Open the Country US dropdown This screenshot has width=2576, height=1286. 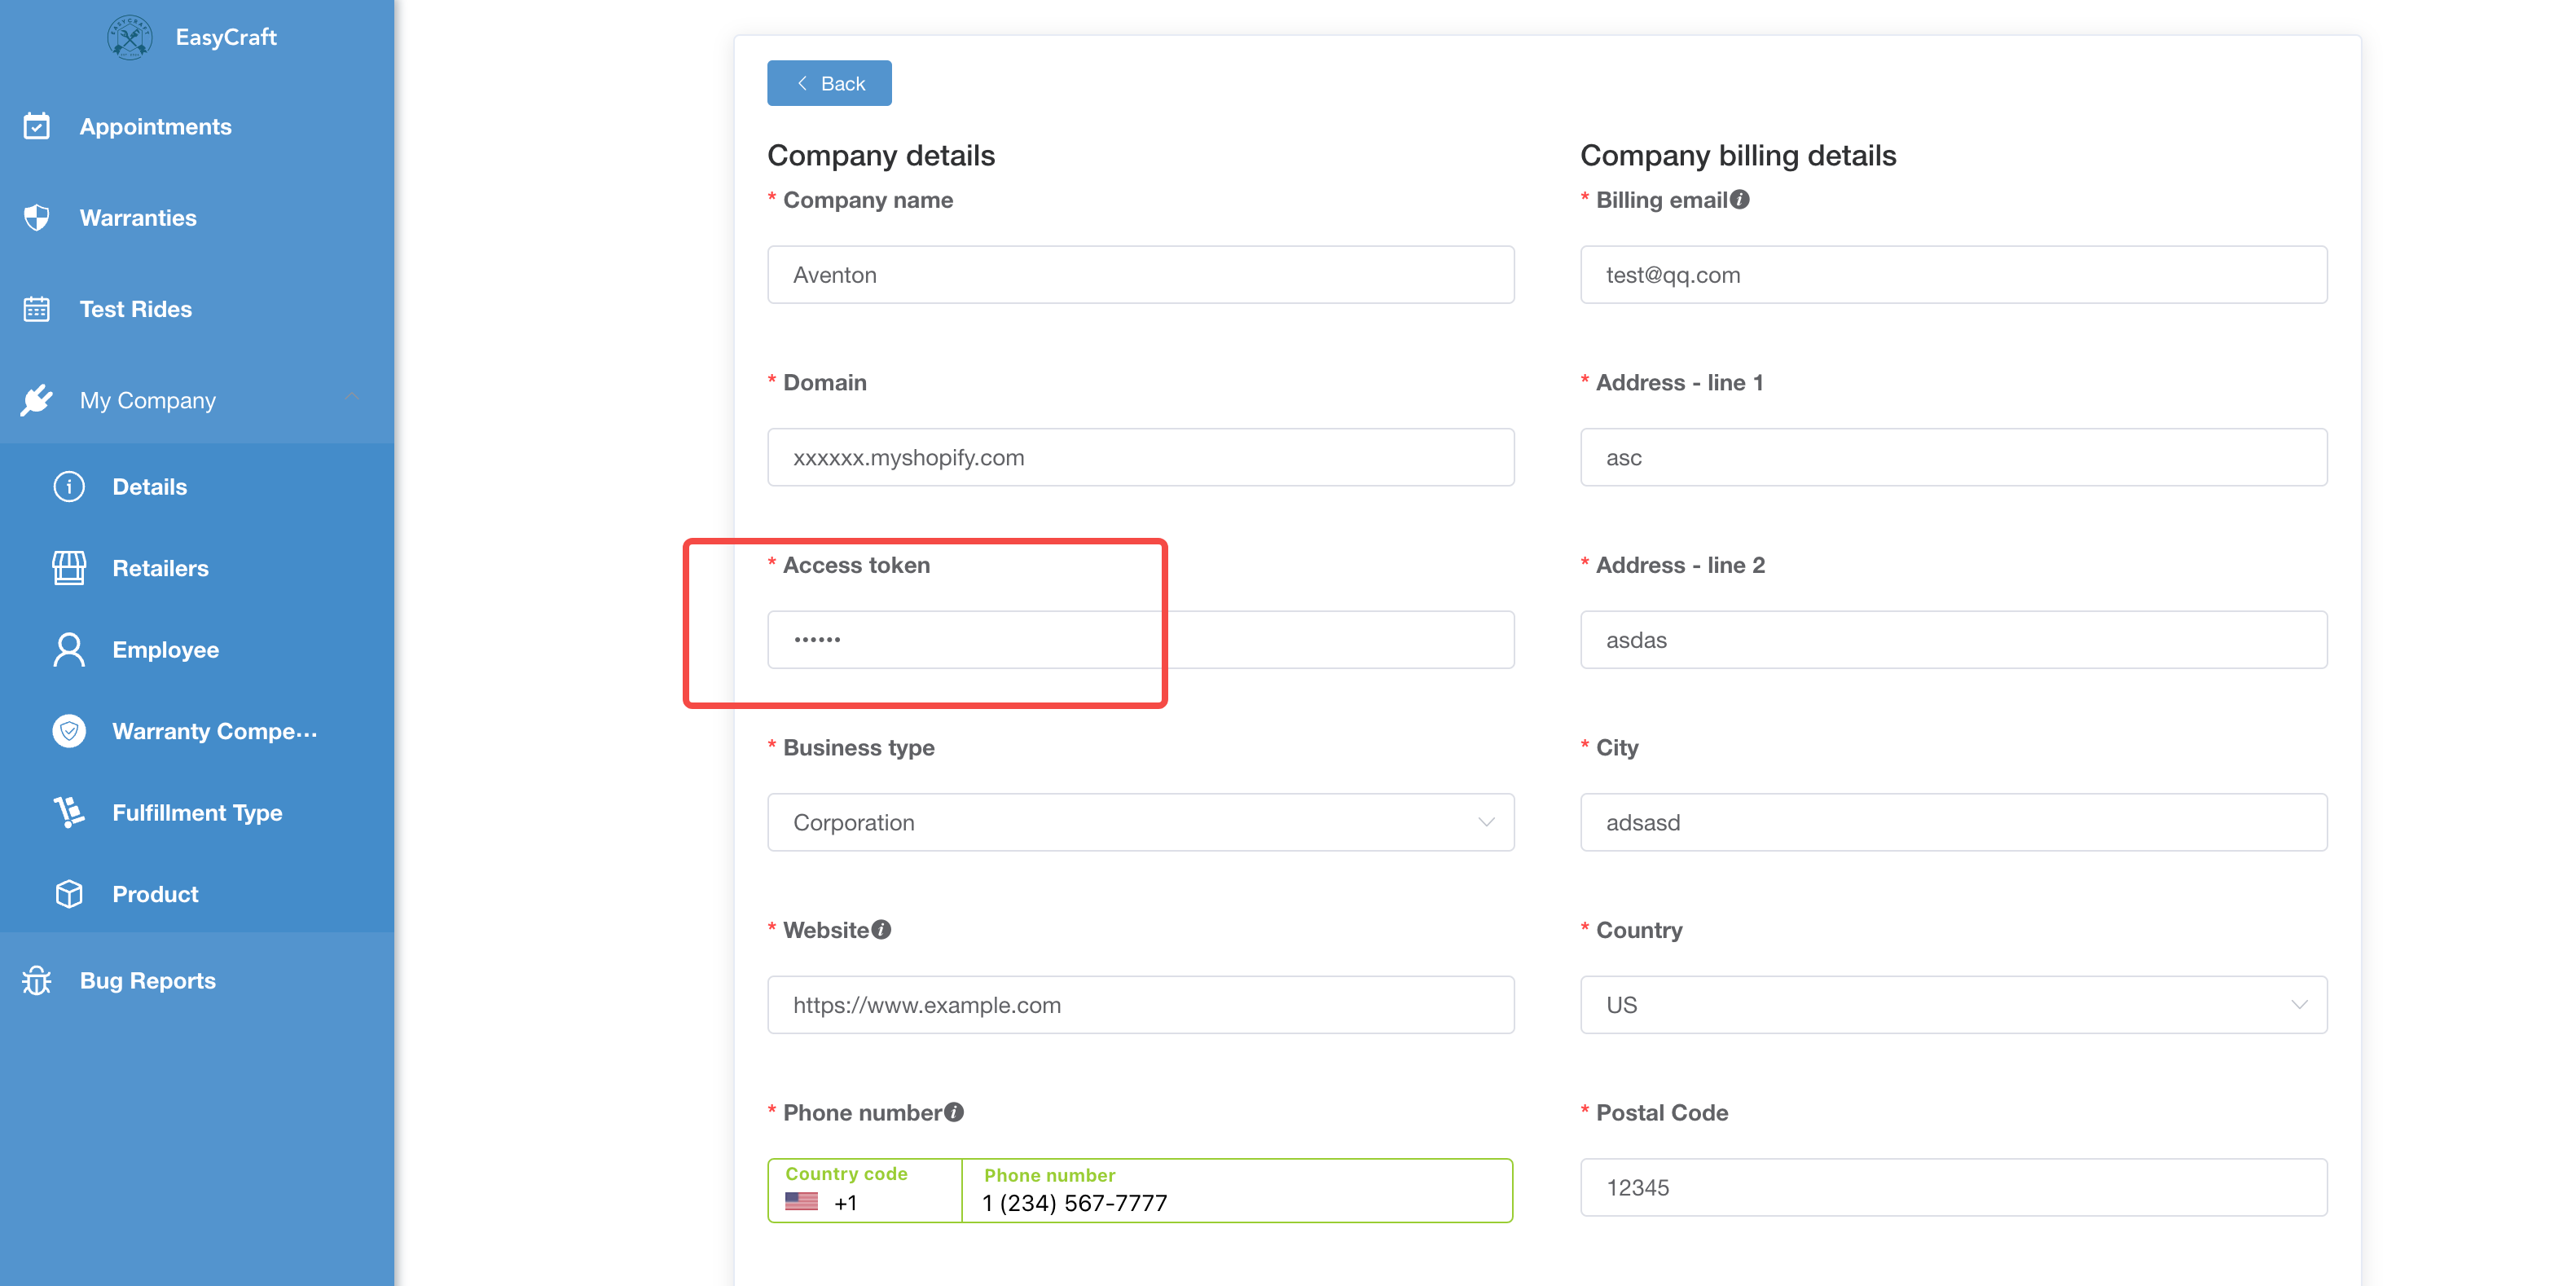1952,1005
